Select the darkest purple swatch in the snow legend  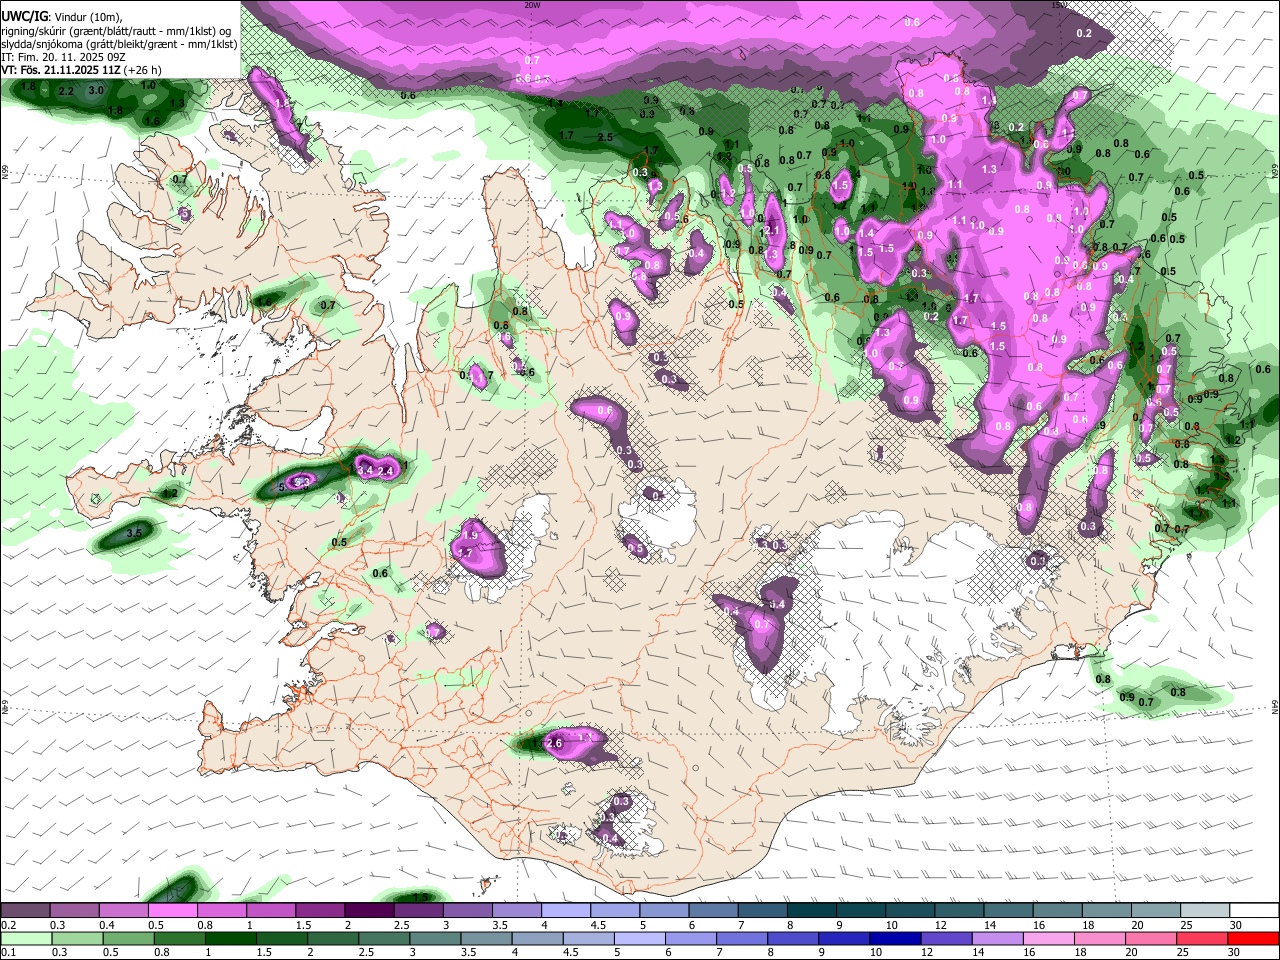click(369, 911)
